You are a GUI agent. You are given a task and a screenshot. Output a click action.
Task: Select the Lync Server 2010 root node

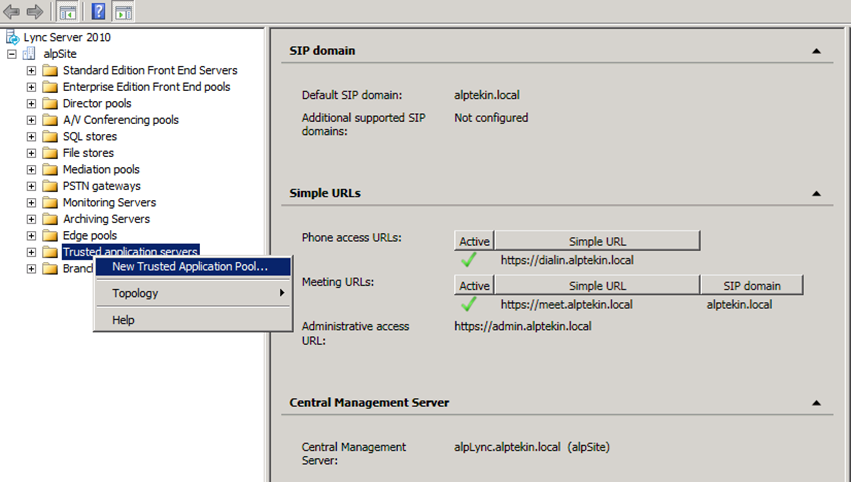click(67, 37)
